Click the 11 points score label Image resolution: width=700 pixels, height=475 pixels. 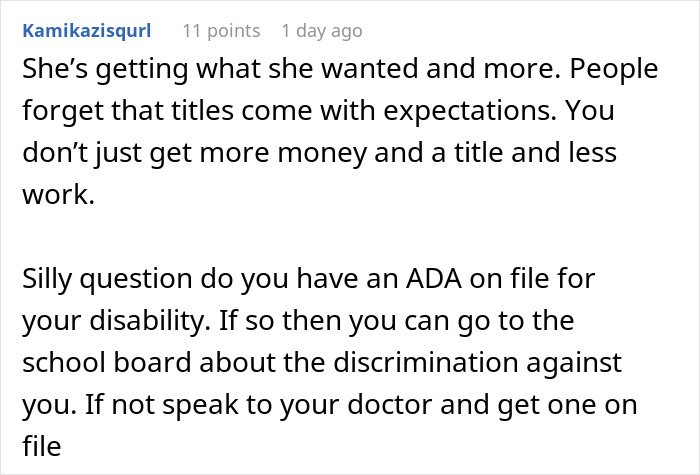coord(221,31)
